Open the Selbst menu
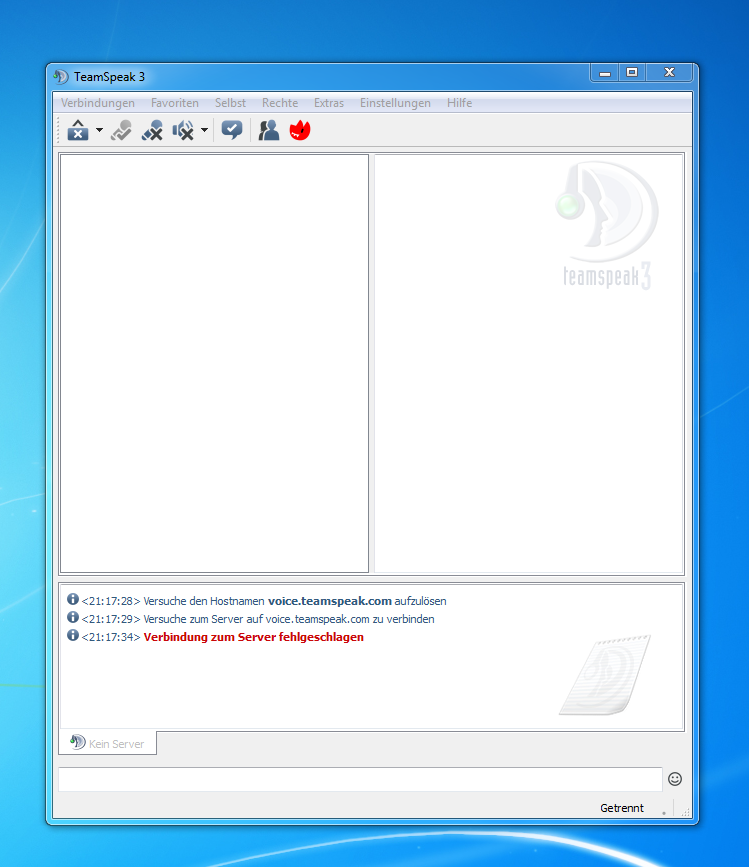This screenshot has height=867, width=749. [x=230, y=103]
